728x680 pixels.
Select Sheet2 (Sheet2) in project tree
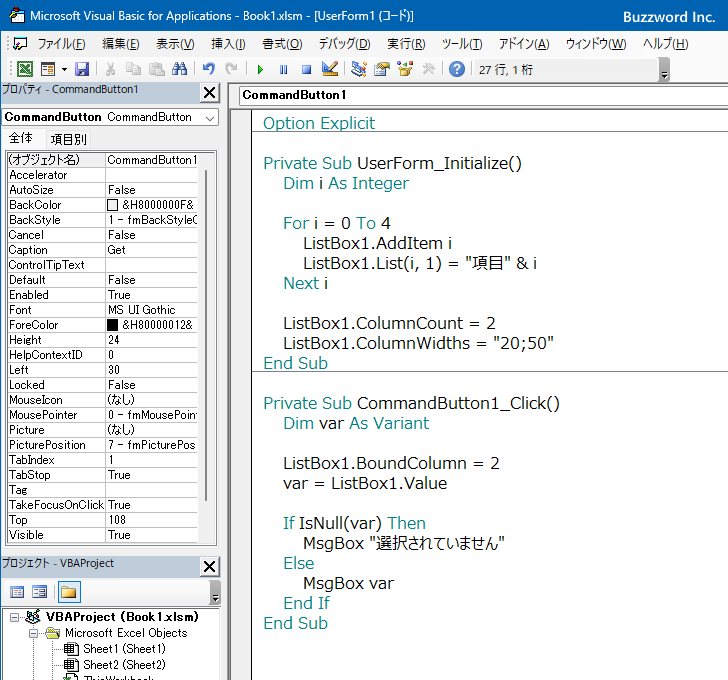tap(124, 665)
